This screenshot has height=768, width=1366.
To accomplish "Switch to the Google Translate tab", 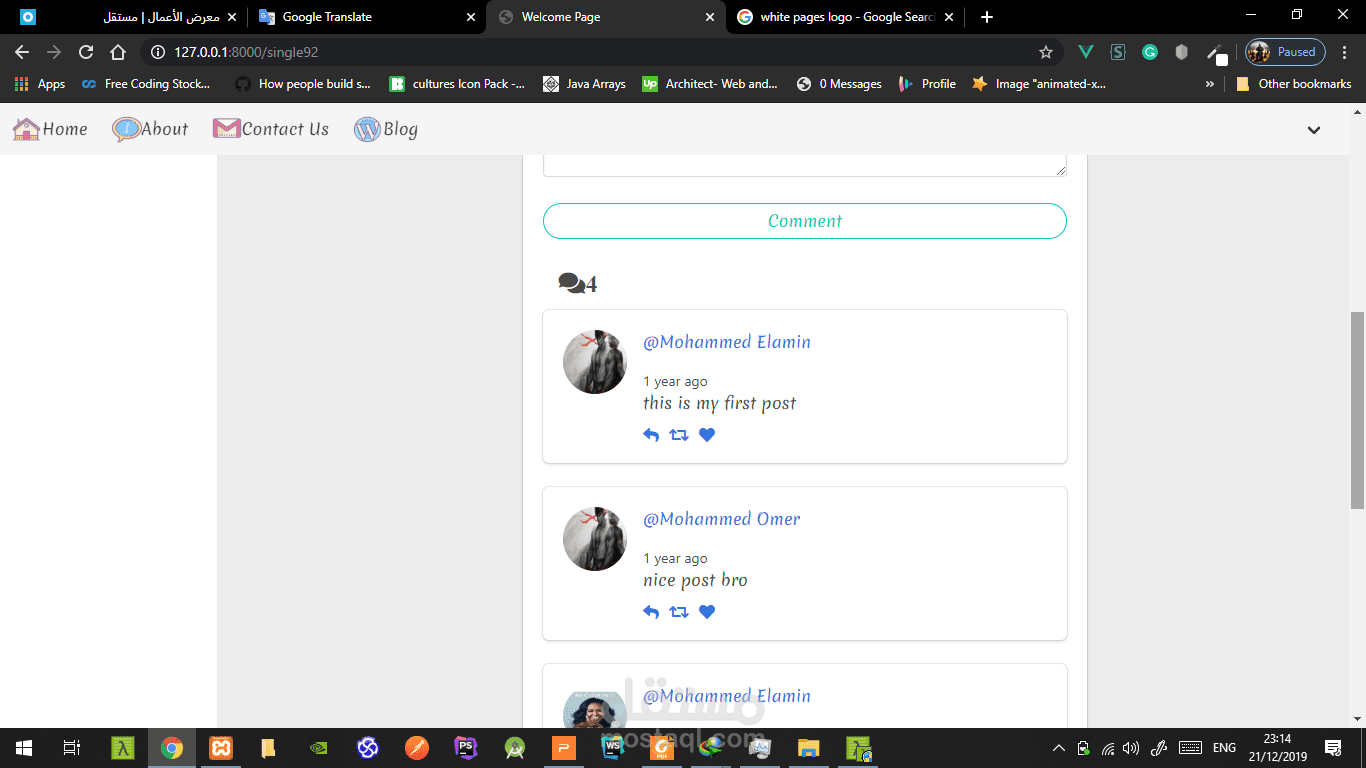I will (x=365, y=17).
